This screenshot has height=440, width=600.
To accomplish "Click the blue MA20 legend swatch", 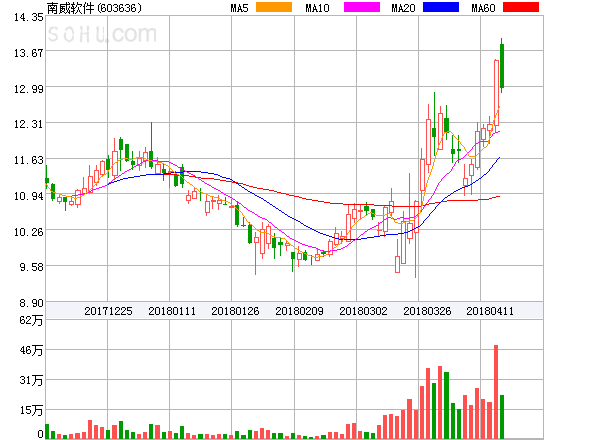I will [441, 7].
